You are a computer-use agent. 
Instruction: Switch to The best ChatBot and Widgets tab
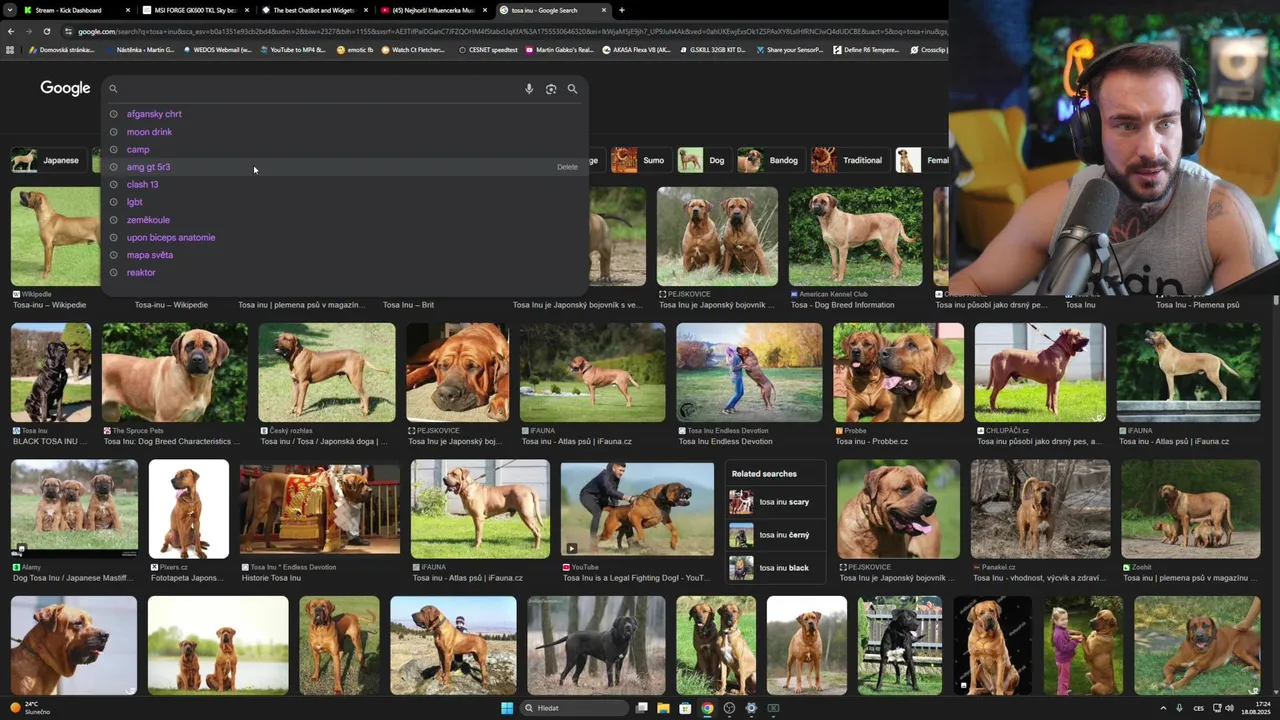(x=313, y=10)
